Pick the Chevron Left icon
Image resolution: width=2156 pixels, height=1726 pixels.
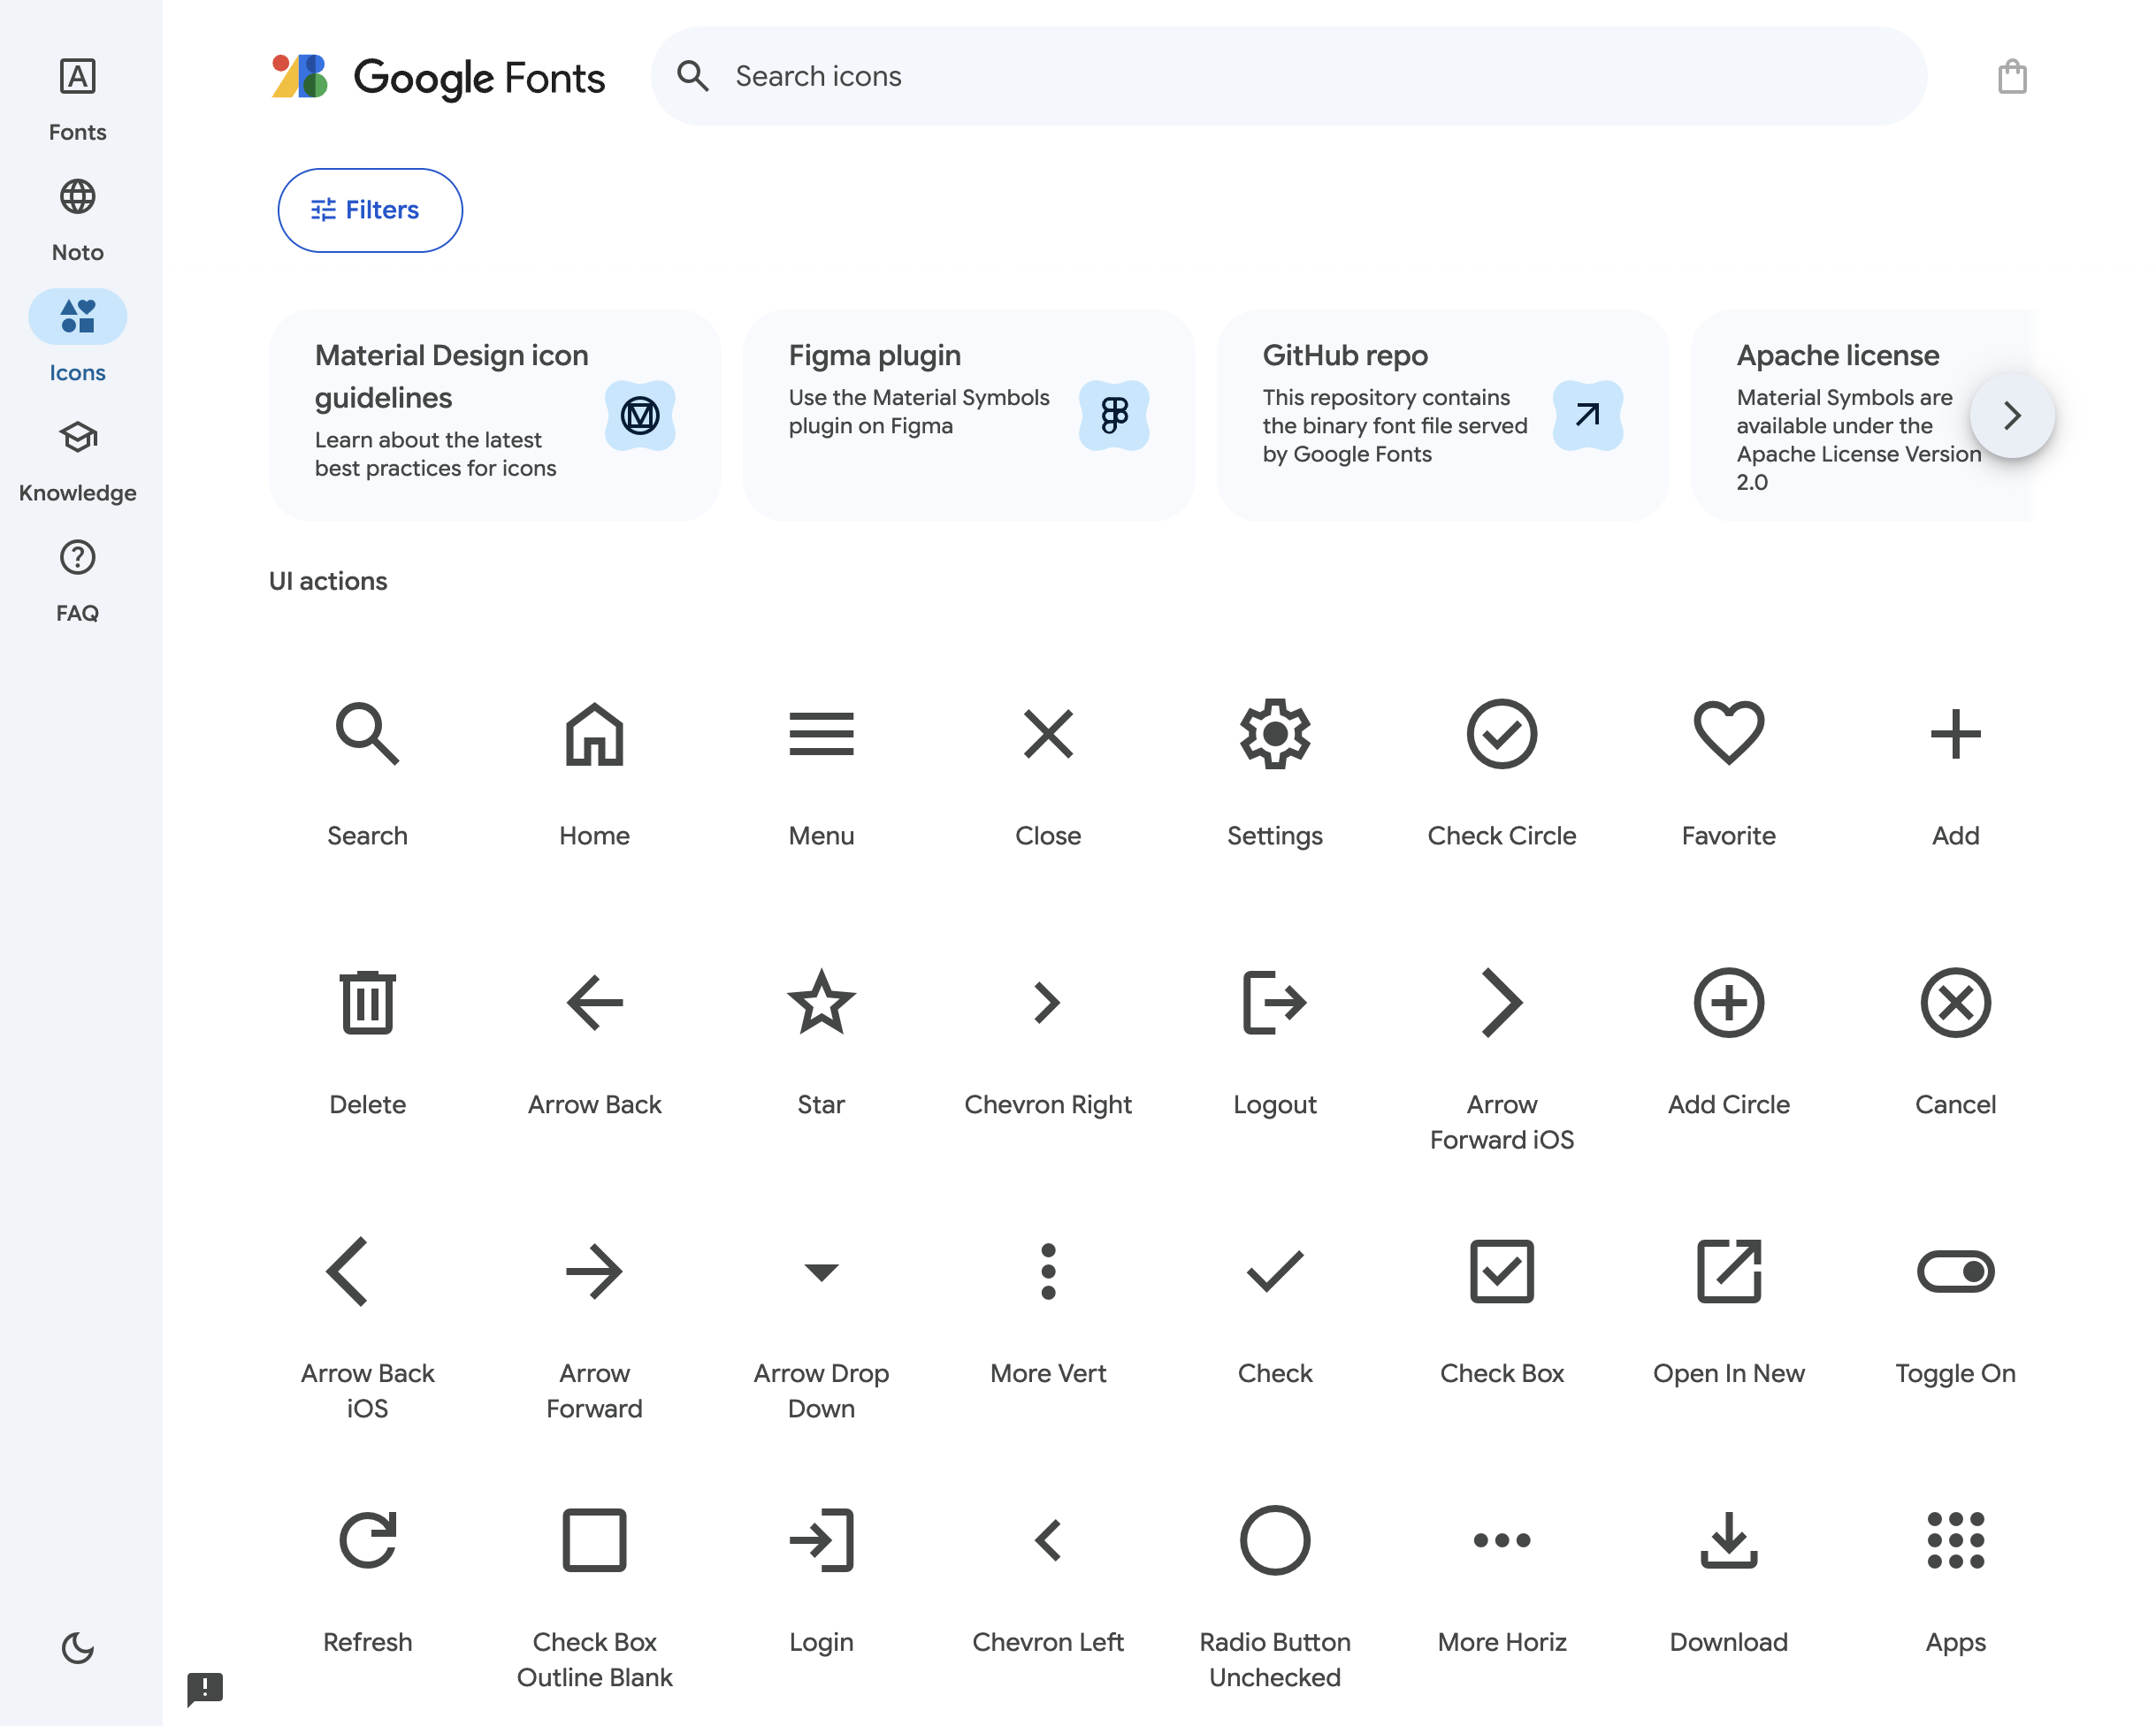(x=1048, y=1540)
